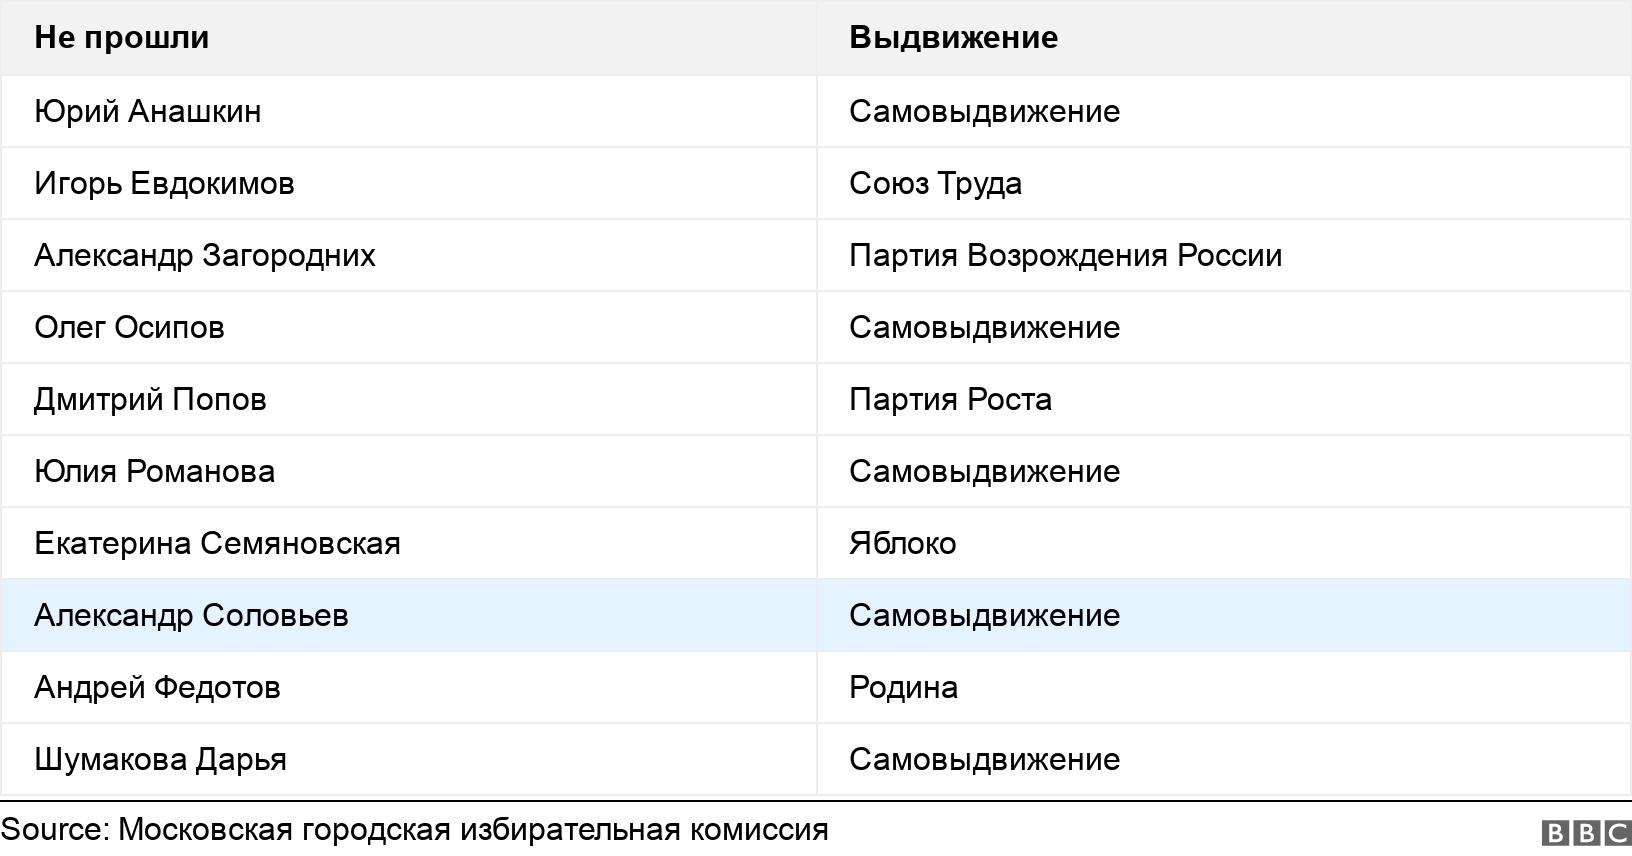Click the 'Союз Труда' cell
This screenshot has width=1632, height=856.
[x=935, y=183]
